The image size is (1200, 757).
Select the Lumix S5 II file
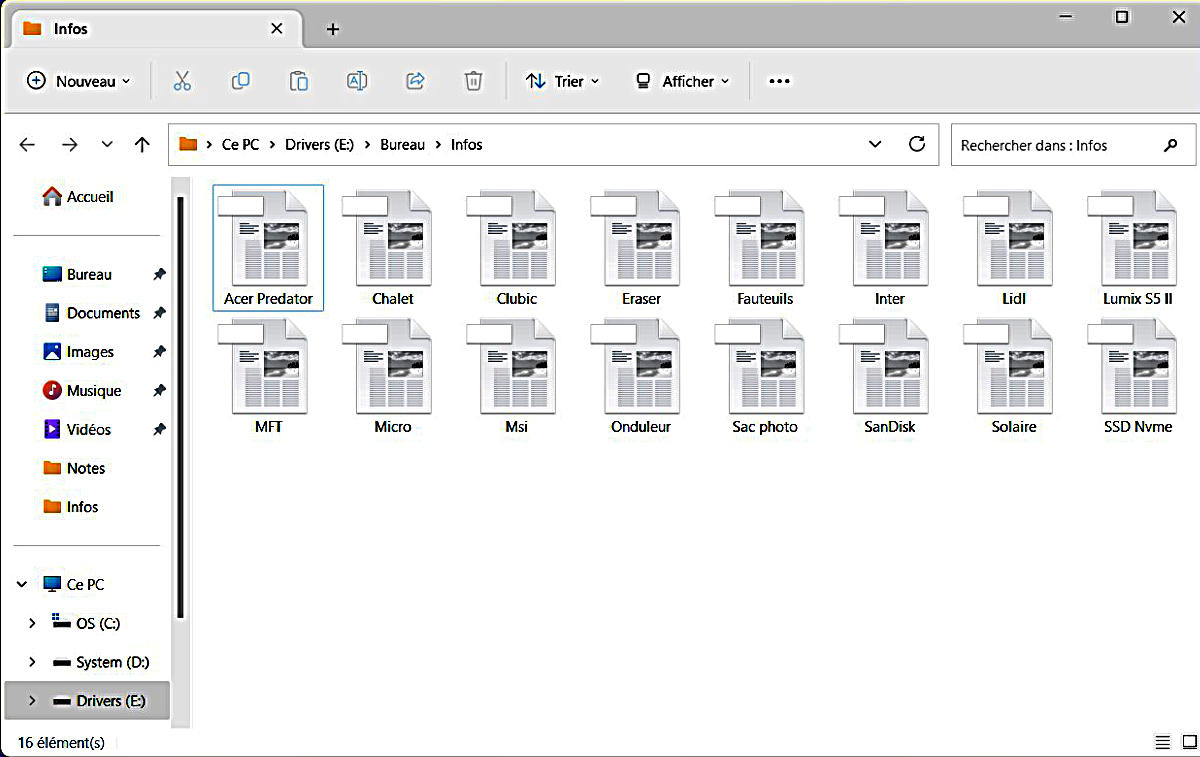coord(1137,248)
